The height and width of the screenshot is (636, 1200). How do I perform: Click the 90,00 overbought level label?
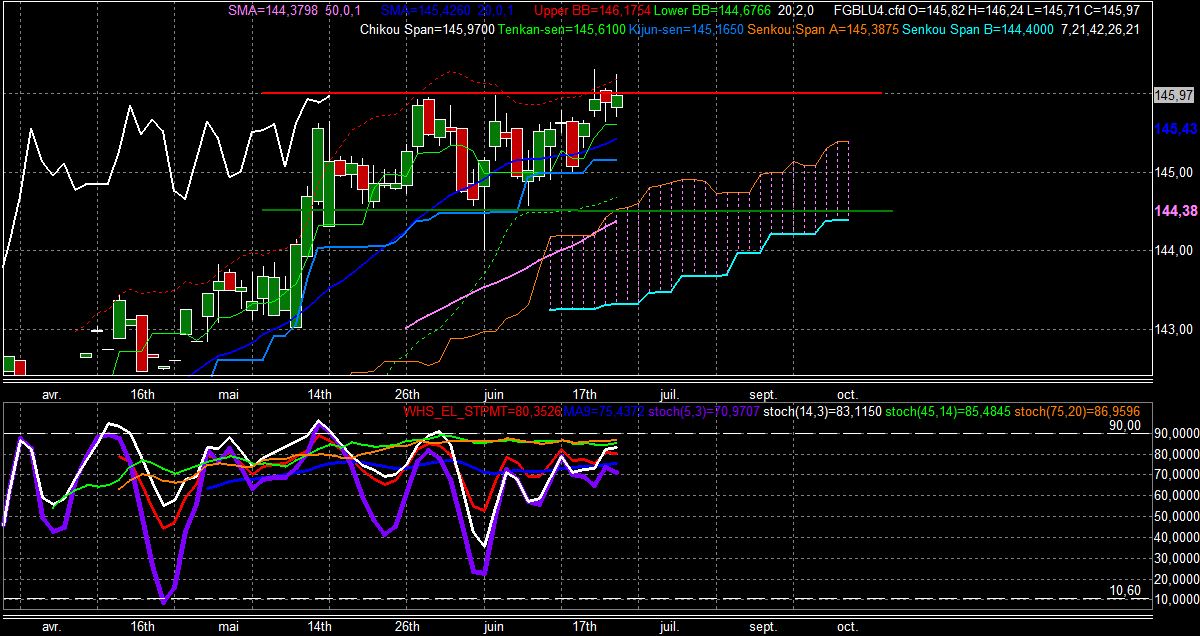point(1124,426)
